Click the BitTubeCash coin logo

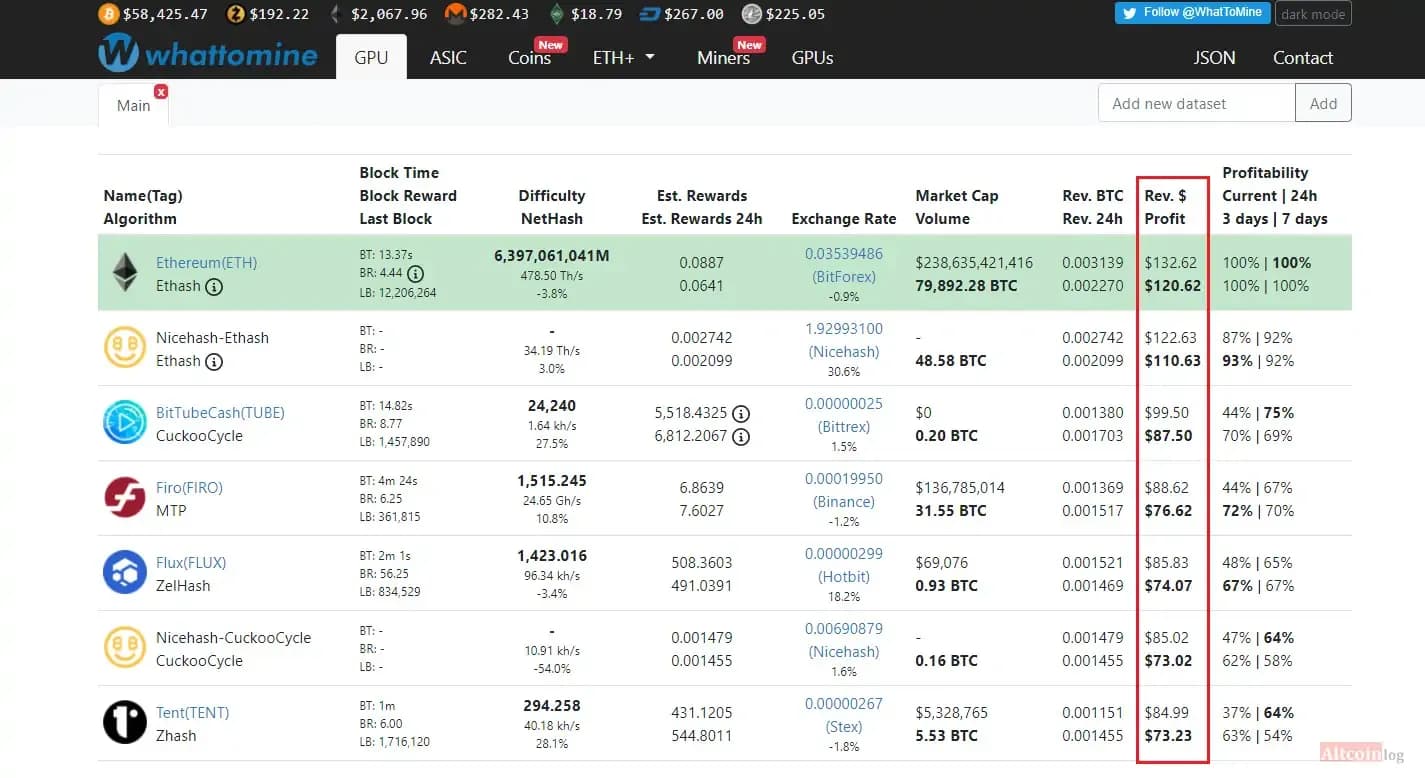point(125,423)
